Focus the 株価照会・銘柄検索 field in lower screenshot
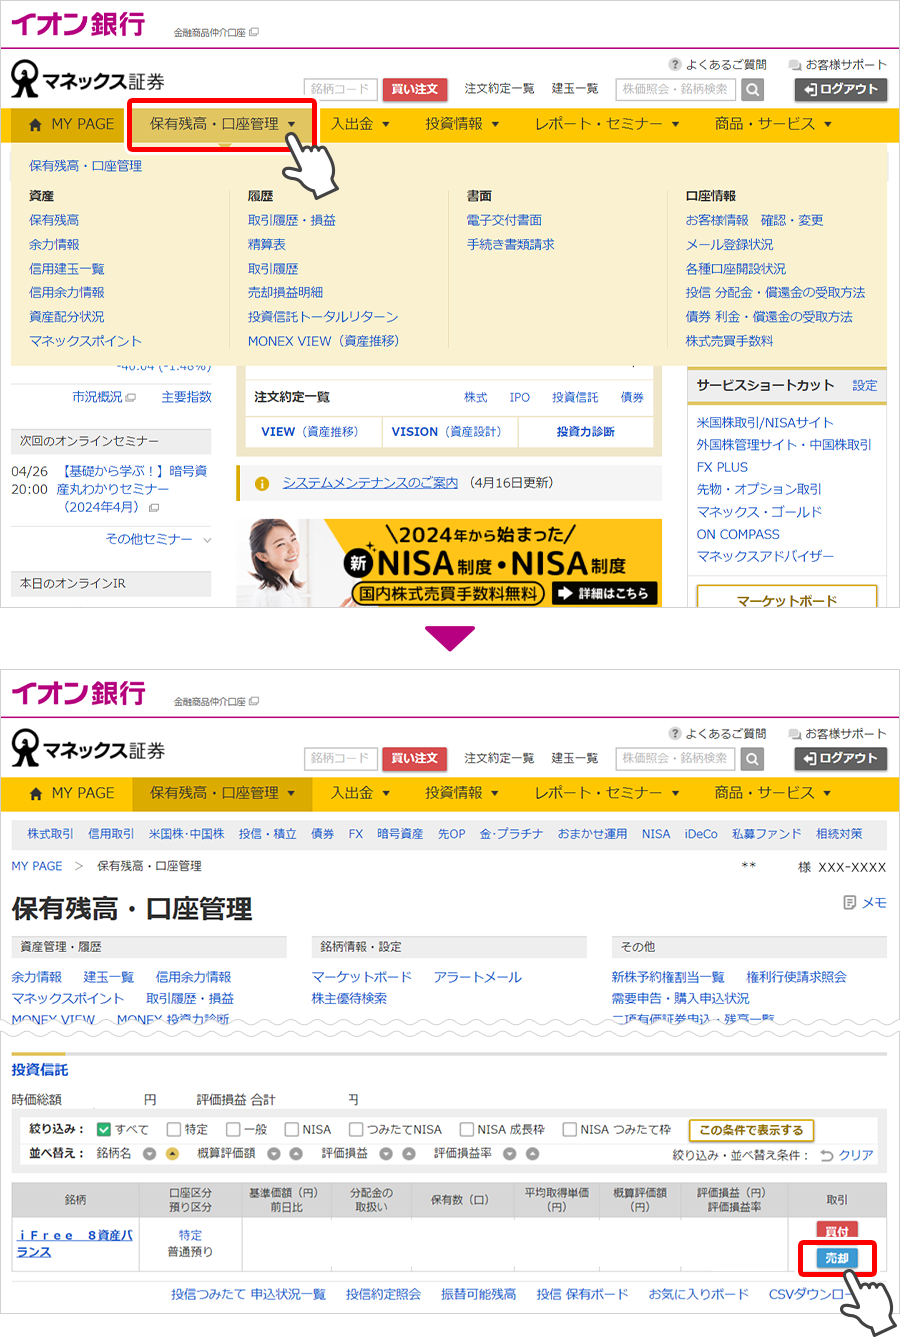Screen dimensions: 900x1338 pos(676,758)
